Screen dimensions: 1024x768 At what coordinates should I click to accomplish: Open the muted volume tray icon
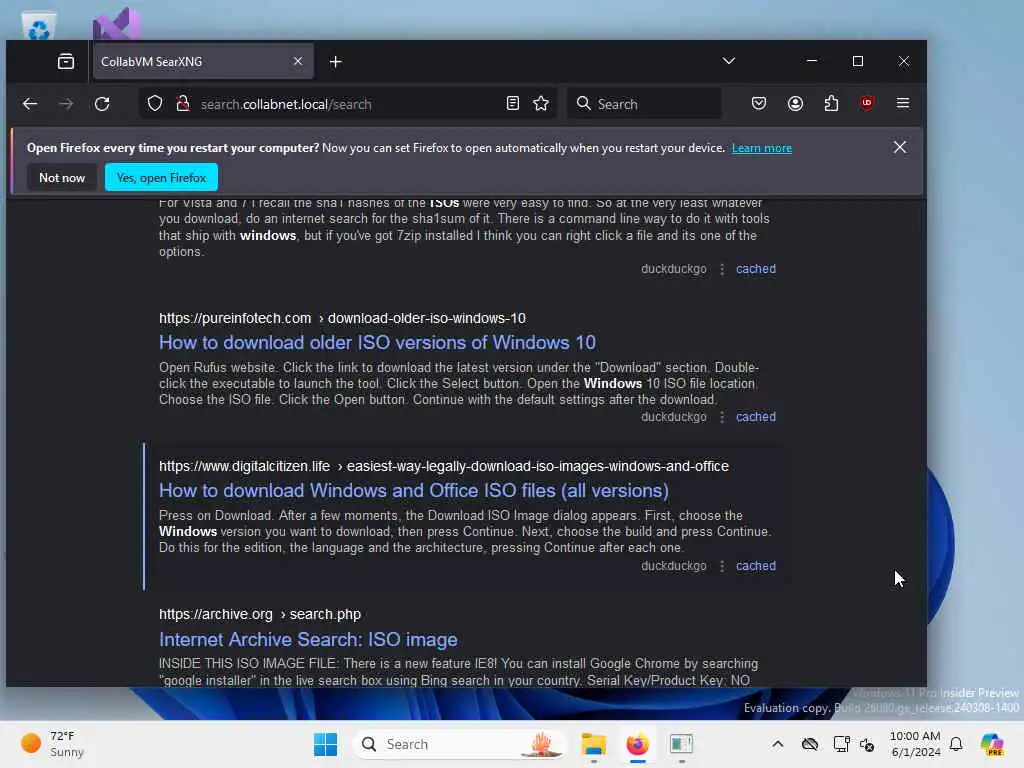click(x=867, y=744)
